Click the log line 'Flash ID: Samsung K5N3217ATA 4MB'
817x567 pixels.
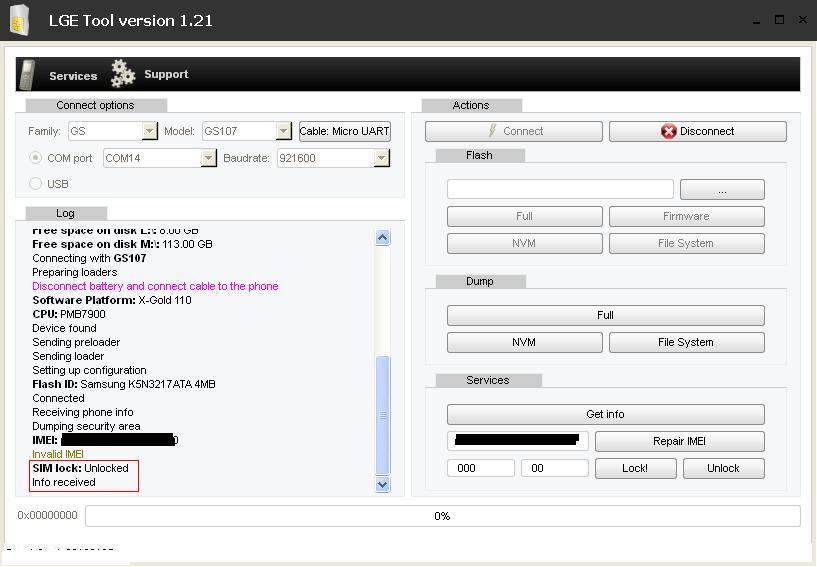coord(123,384)
